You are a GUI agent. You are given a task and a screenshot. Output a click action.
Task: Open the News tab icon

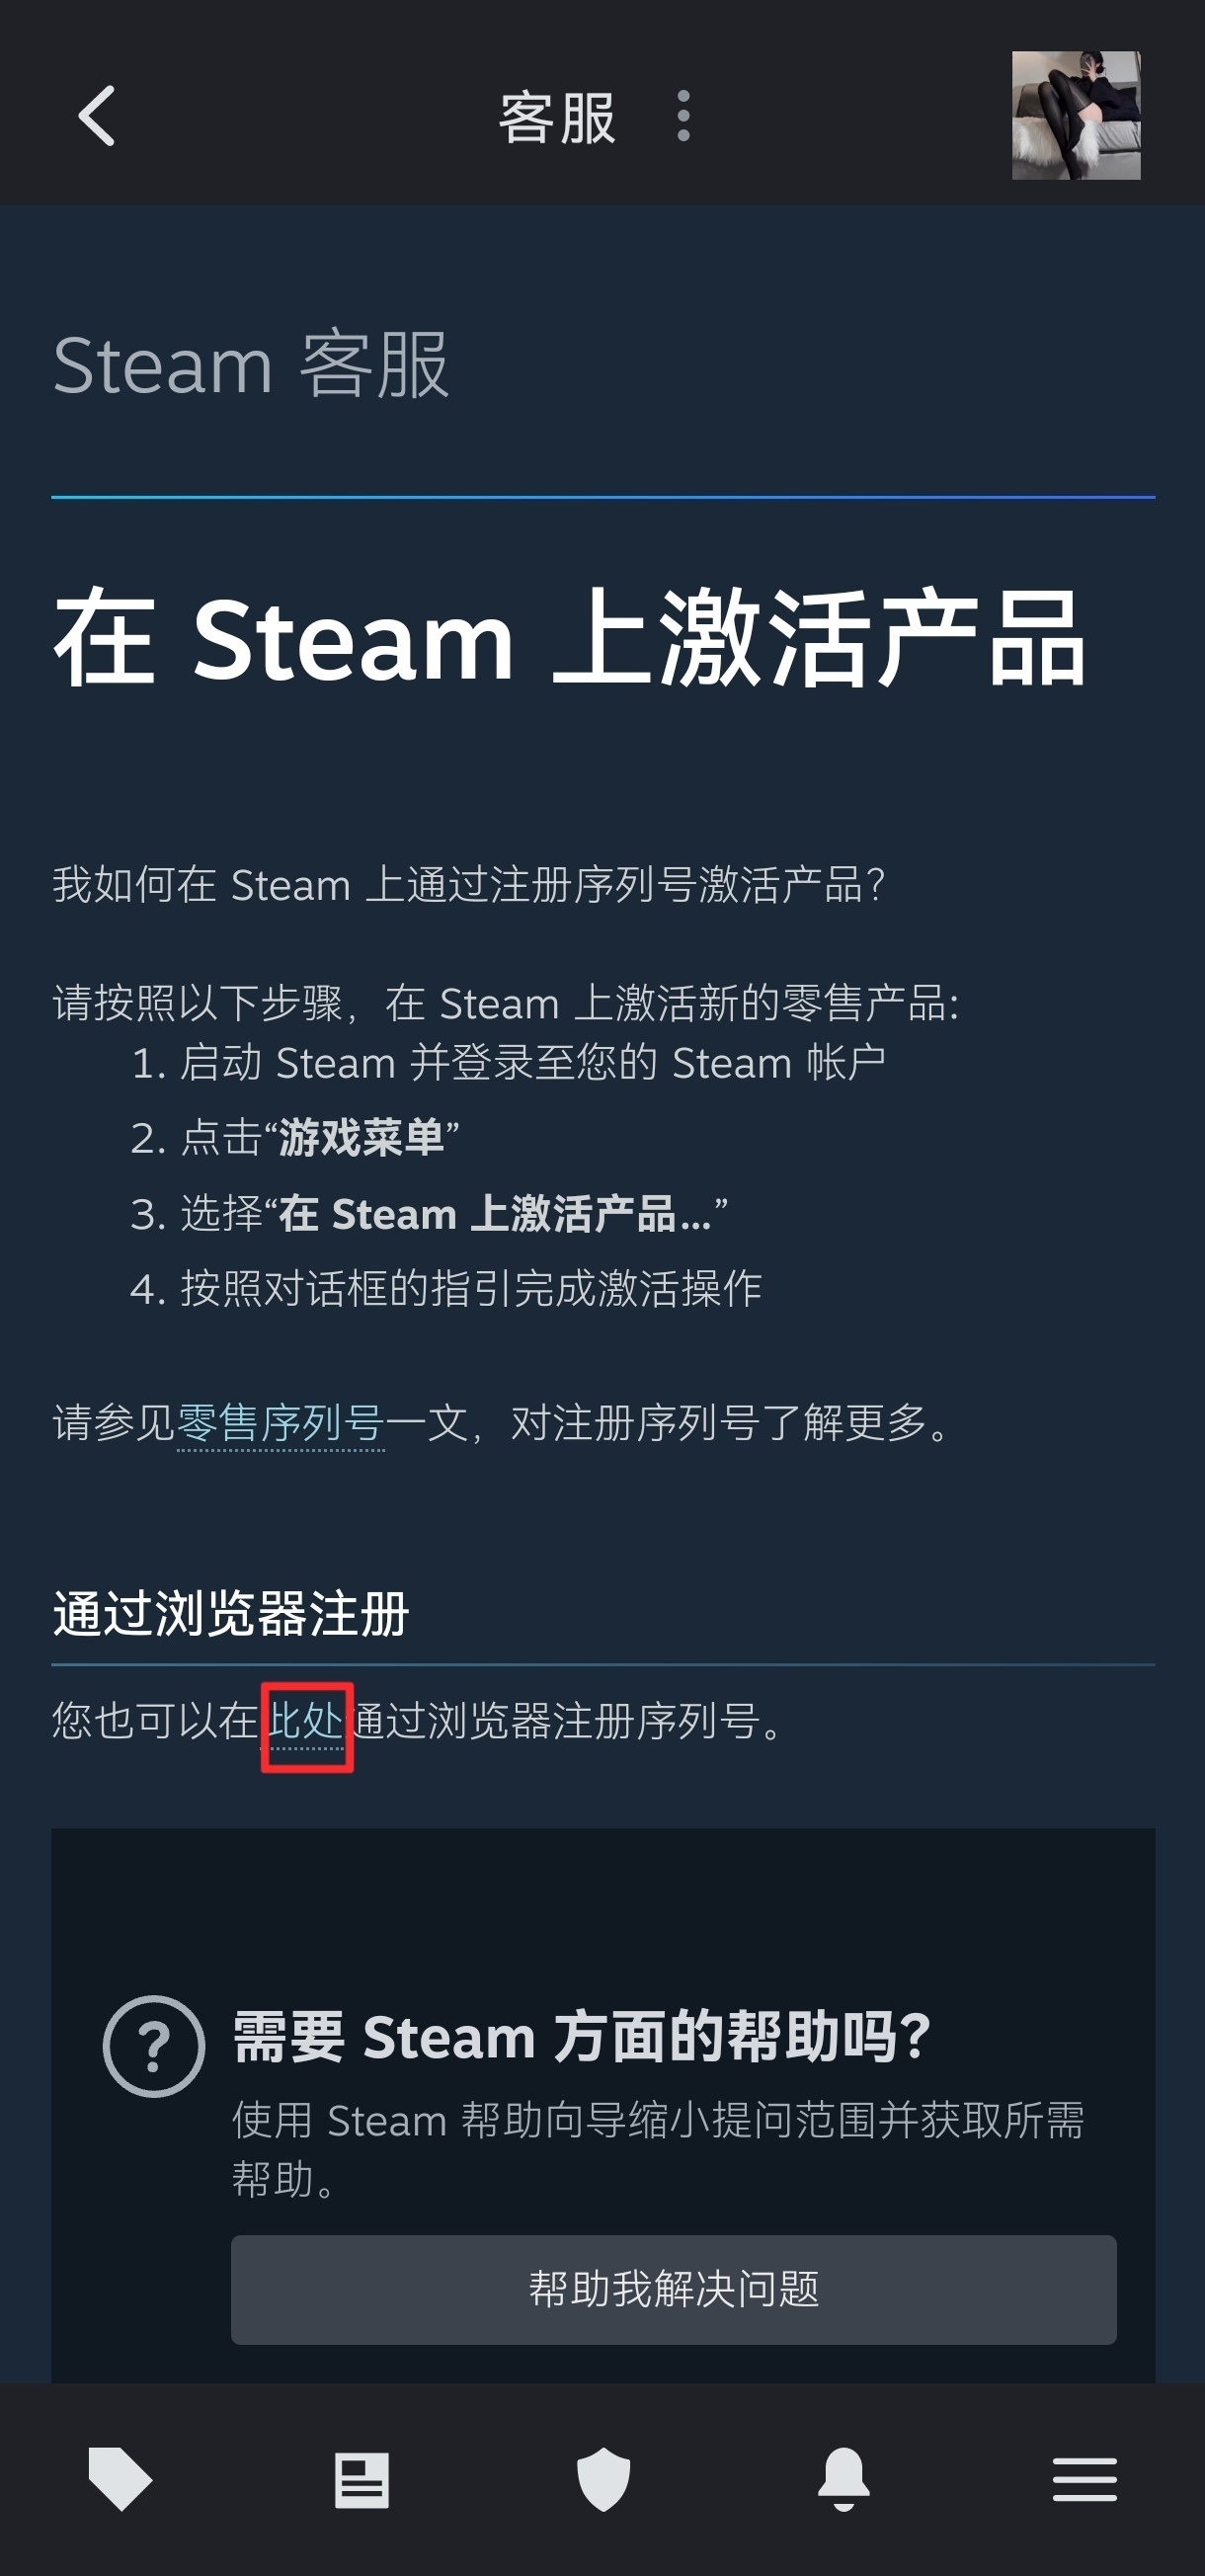[362, 2480]
